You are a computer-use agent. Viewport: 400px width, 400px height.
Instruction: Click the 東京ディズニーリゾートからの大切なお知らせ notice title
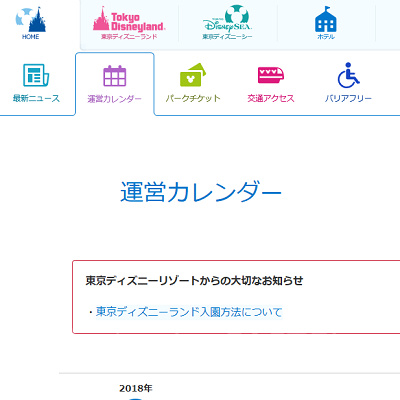pyautogui.click(x=194, y=281)
